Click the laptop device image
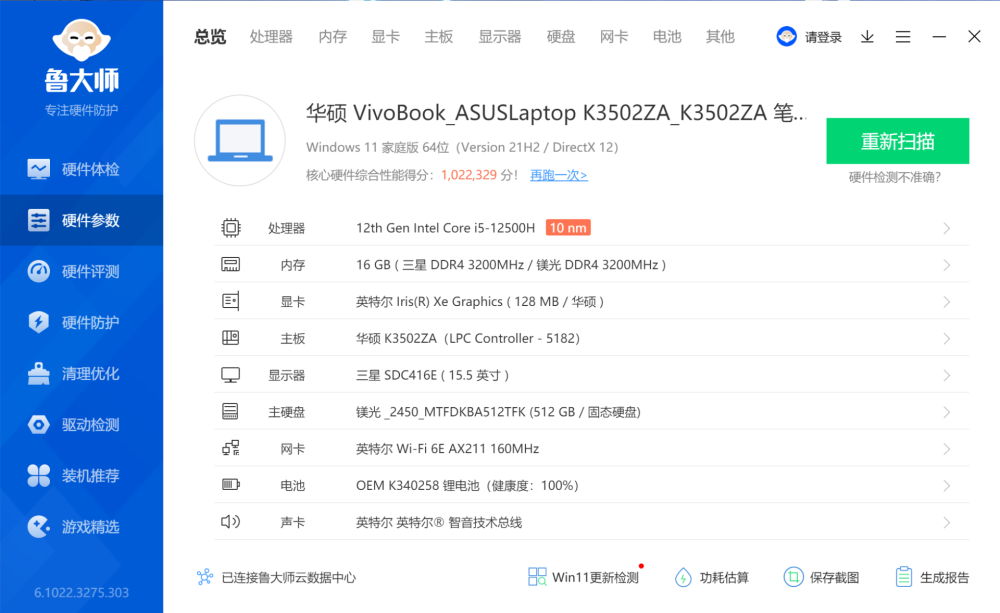 240,140
